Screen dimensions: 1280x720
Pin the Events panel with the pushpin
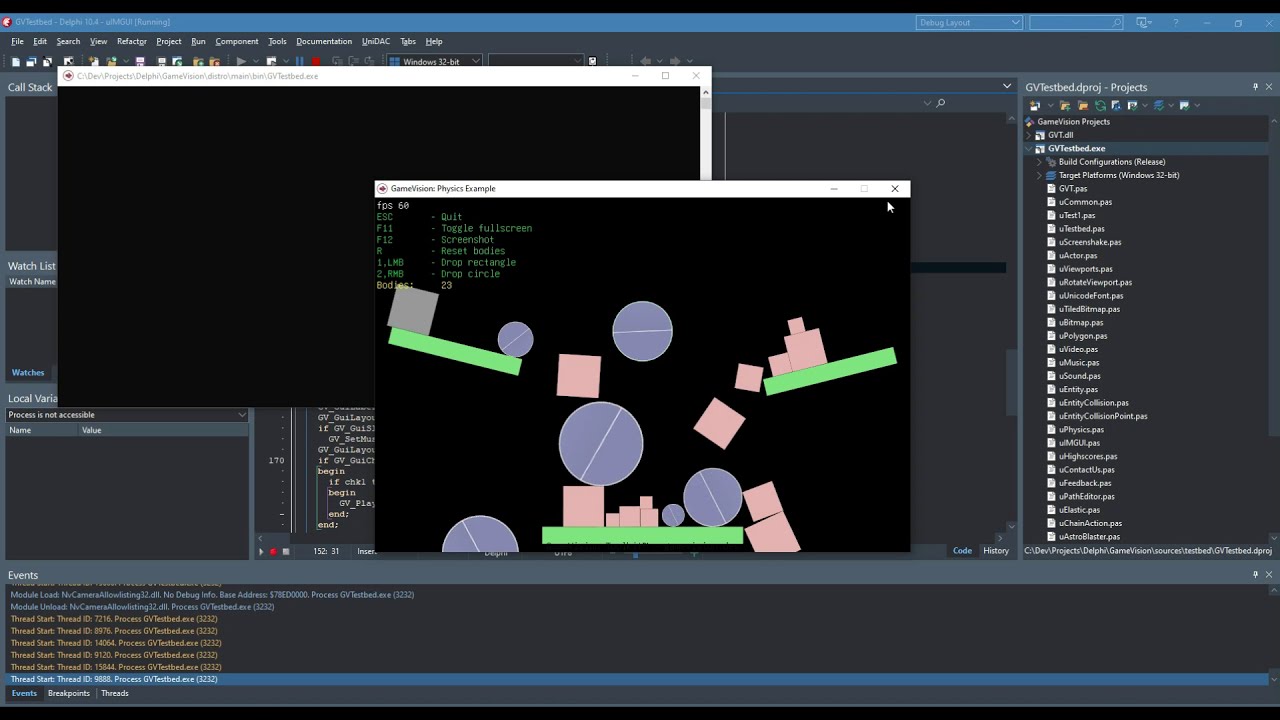[x=1255, y=575]
